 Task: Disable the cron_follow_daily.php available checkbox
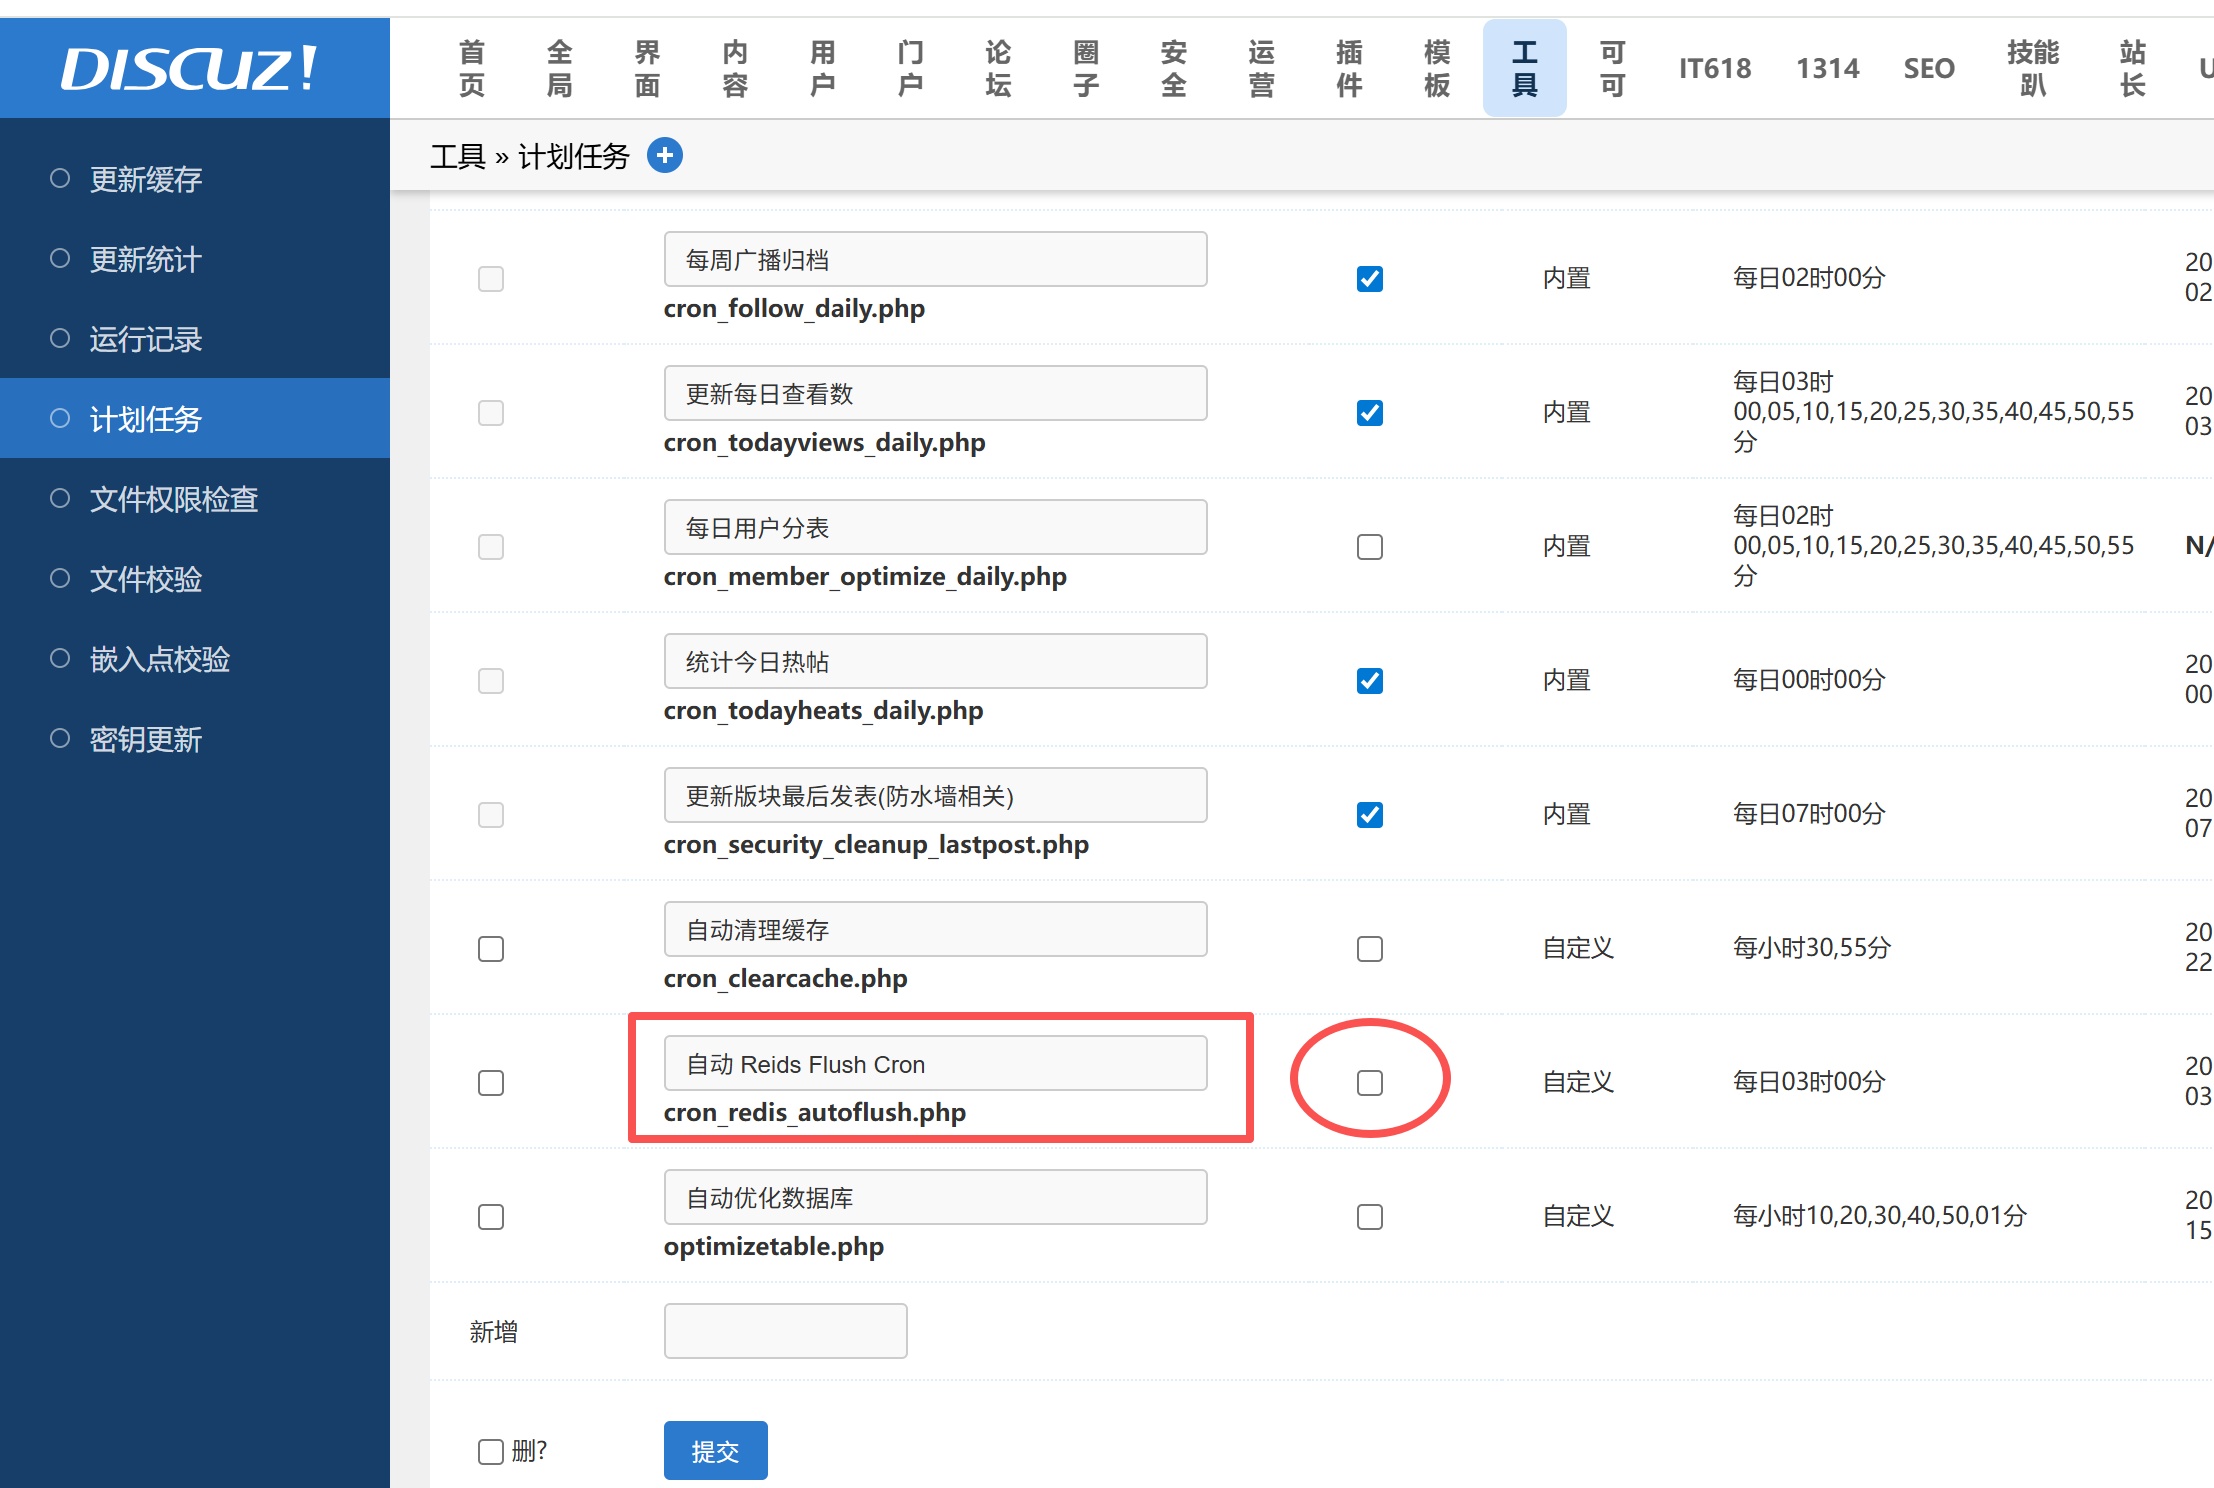coord(1370,279)
